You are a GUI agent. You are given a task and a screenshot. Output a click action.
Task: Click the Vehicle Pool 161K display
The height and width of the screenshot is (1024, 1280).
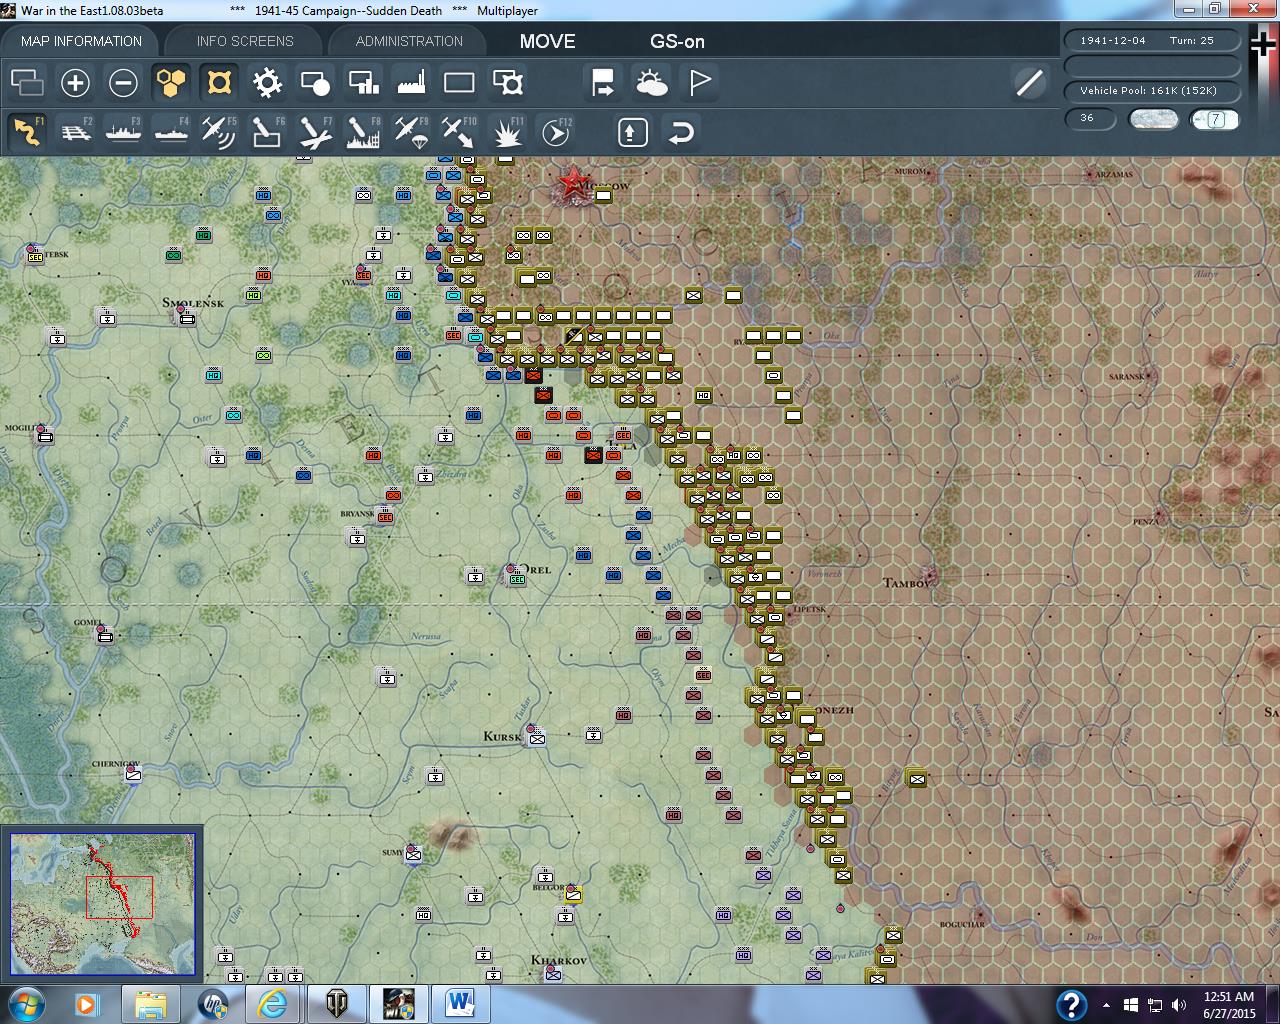tap(1152, 90)
